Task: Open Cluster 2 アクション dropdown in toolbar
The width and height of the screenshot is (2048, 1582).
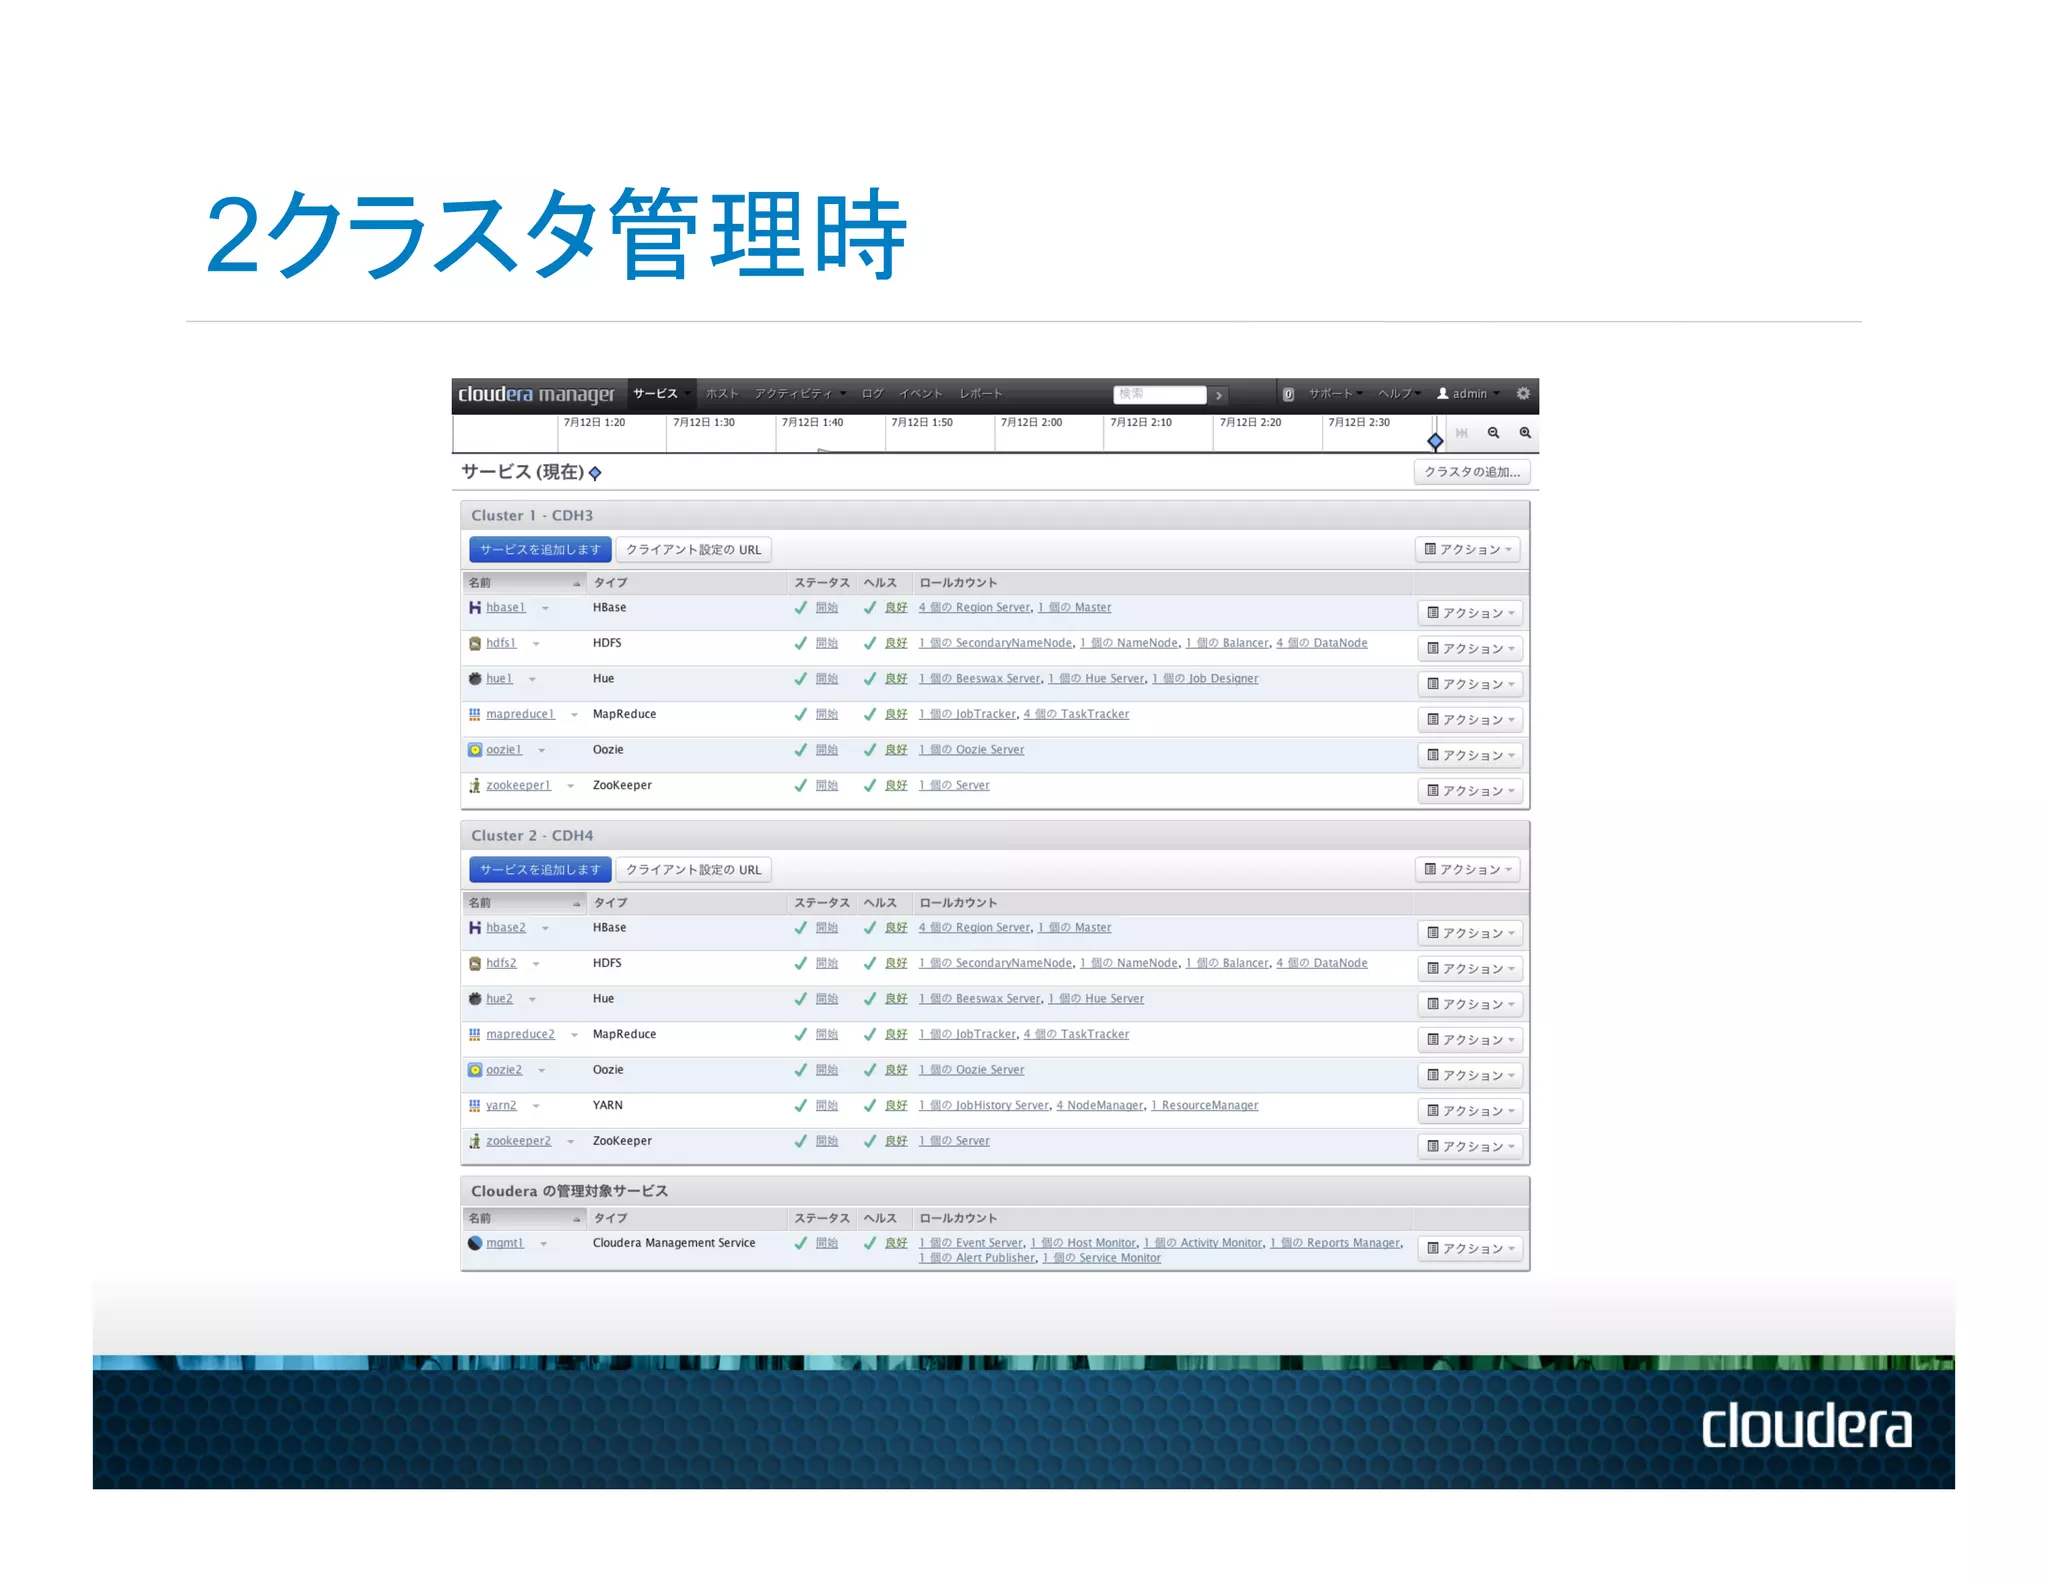Action: (x=1467, y=870)
